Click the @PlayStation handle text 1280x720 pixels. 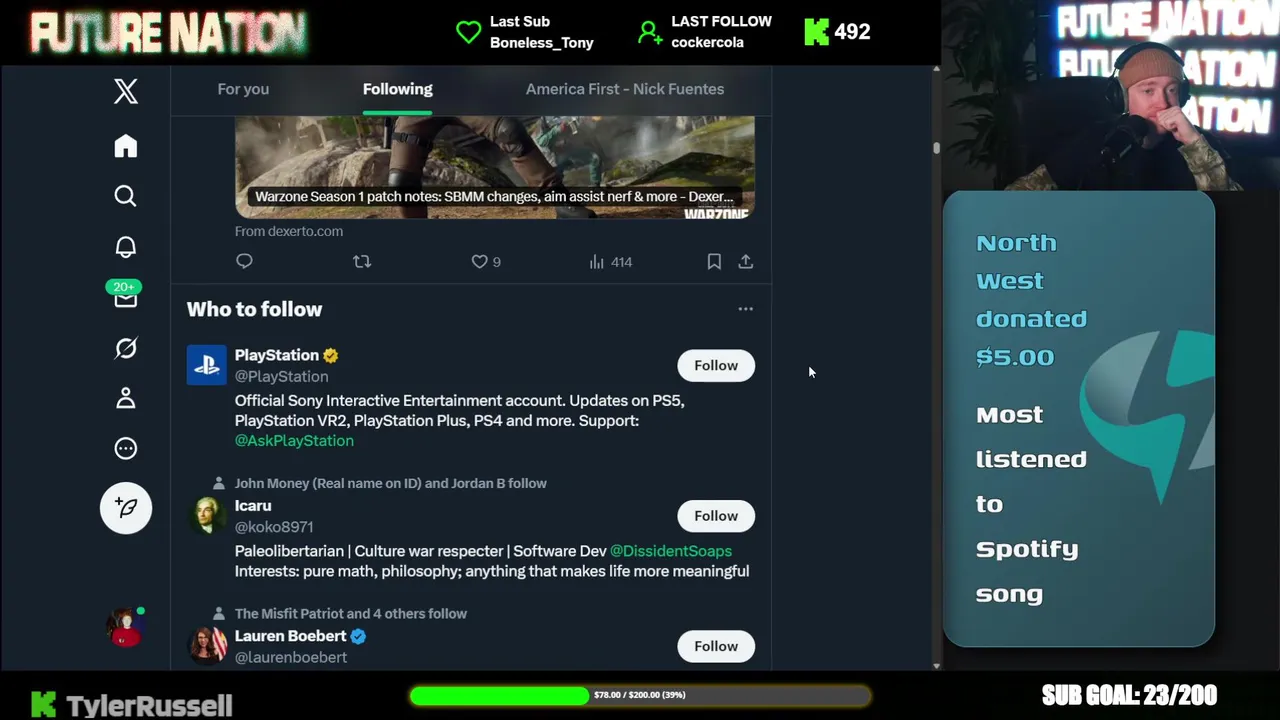(x=281, y=376)
